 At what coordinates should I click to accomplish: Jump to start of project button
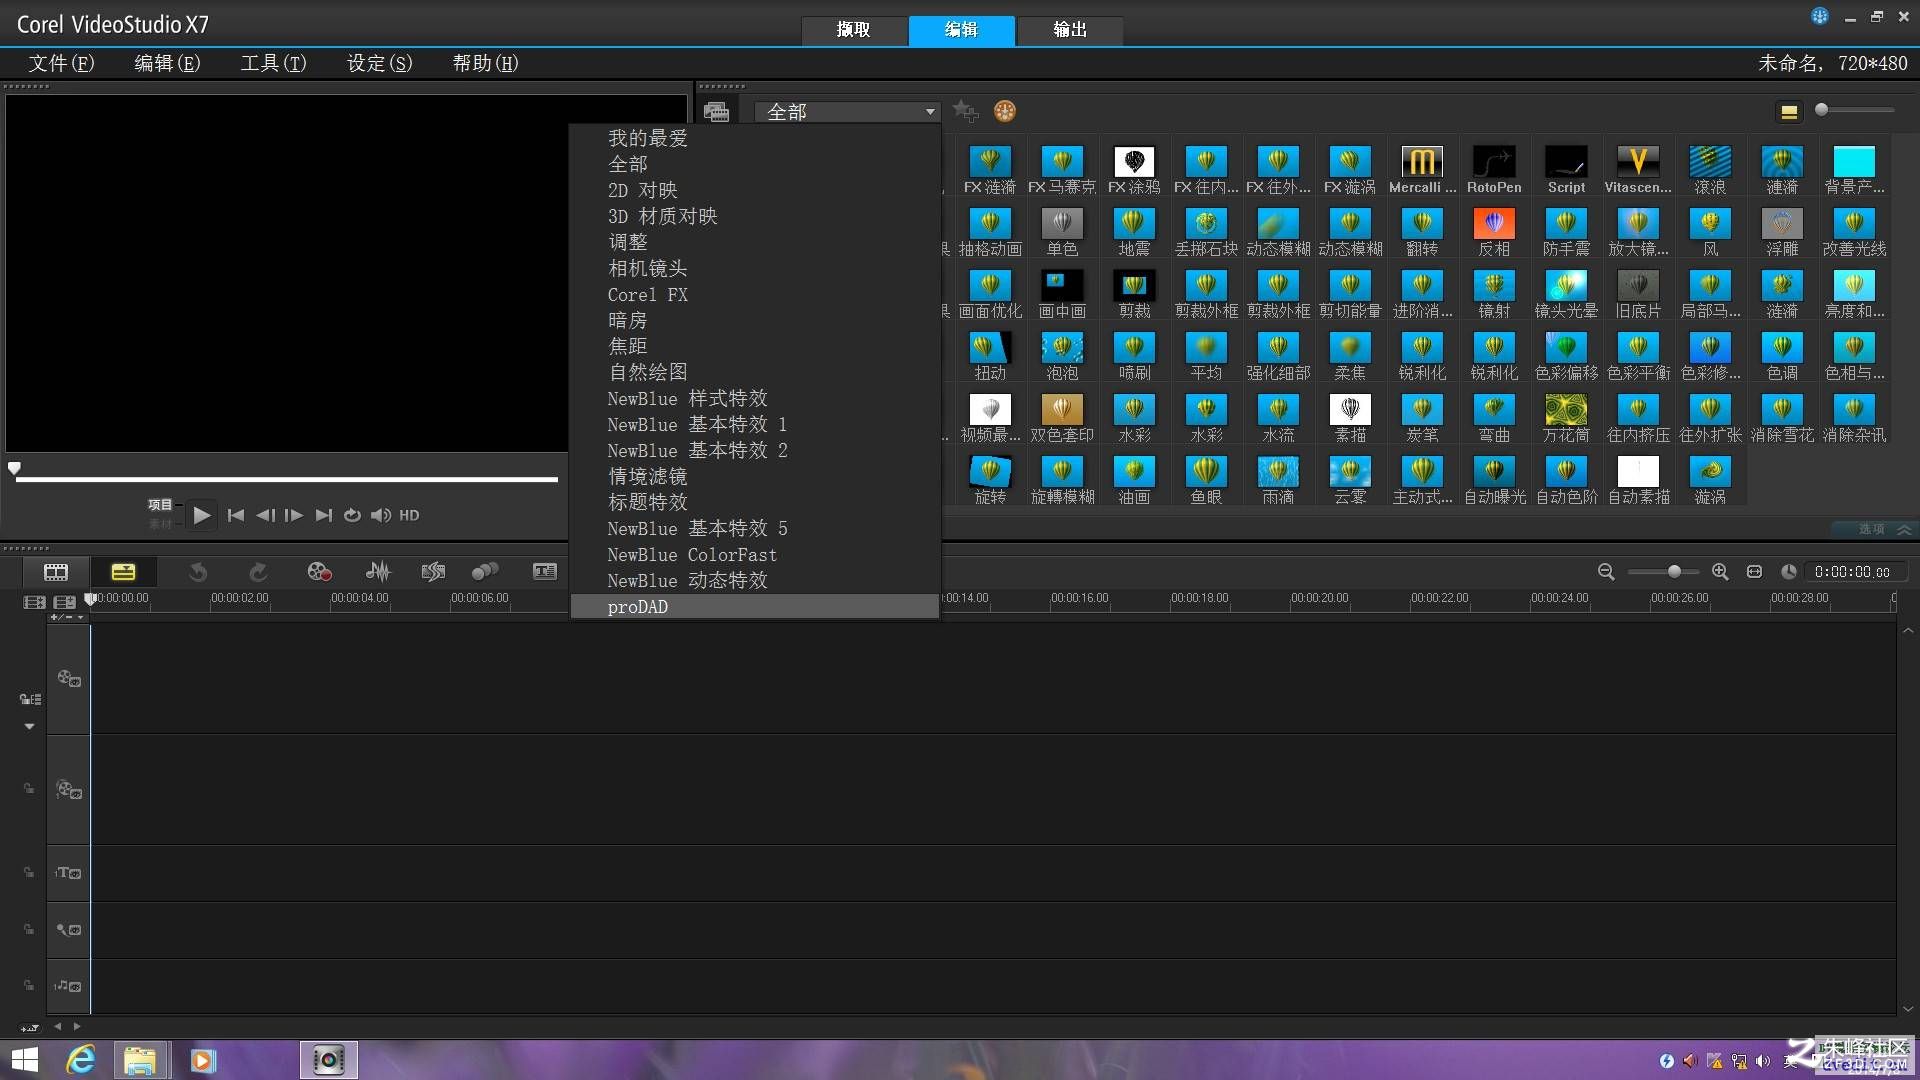(x=236, y=515)
